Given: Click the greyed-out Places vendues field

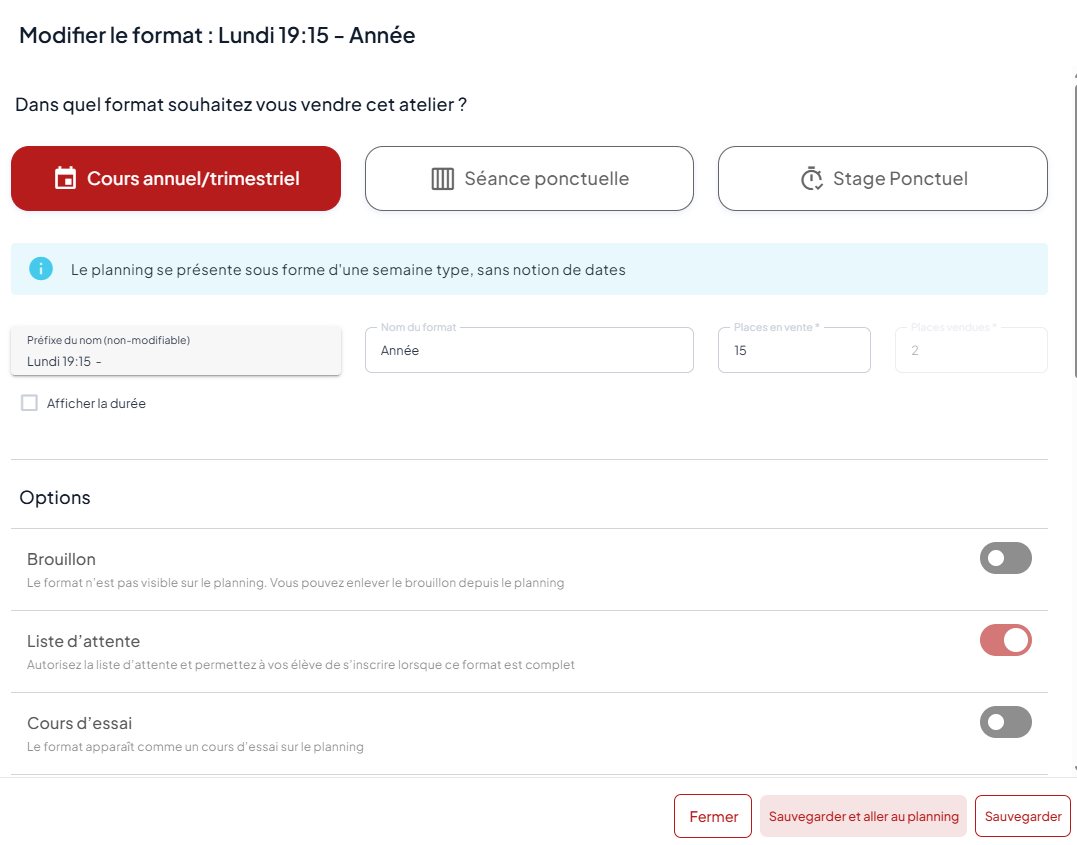Looking at the screenshot, I should pyautogui.click(x=970, y=351).
